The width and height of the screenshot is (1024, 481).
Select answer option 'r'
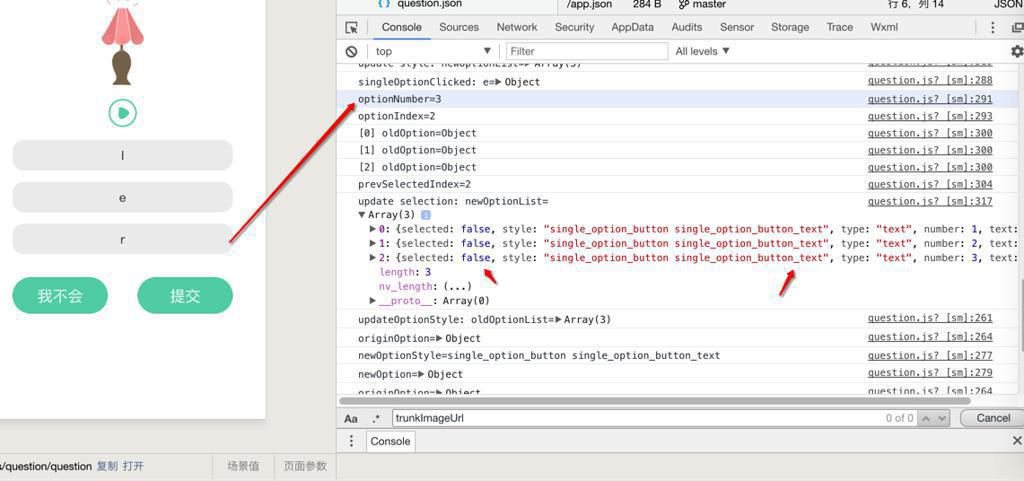pos(123,240)
